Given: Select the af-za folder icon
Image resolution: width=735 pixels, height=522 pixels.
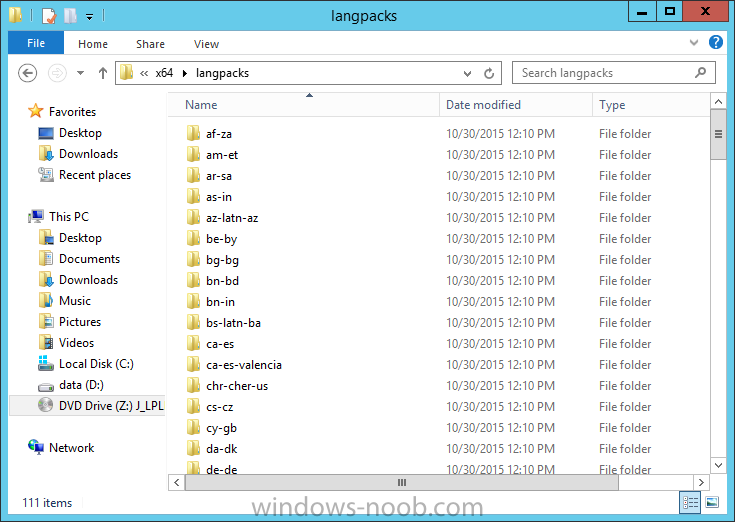Looking at the screenshot, I should (193, 134).
